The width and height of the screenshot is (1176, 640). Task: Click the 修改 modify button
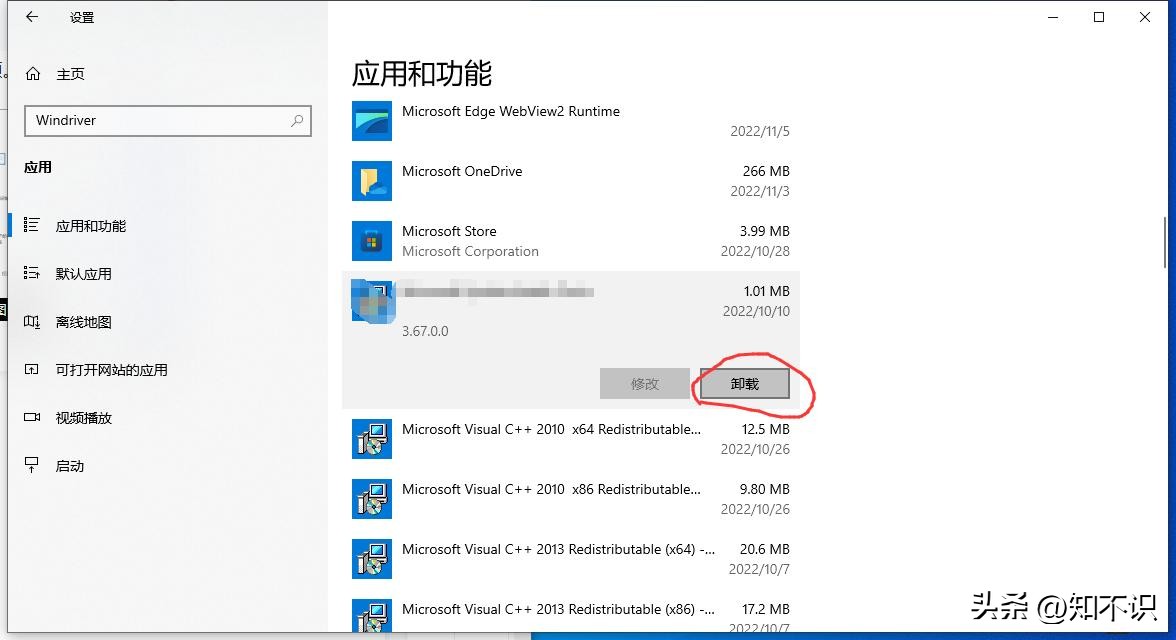point(644,383)
